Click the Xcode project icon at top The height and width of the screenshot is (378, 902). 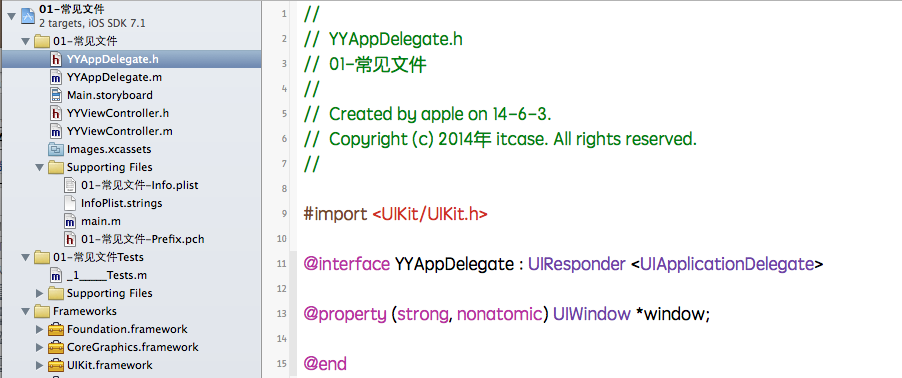click(x=28, y=16)
